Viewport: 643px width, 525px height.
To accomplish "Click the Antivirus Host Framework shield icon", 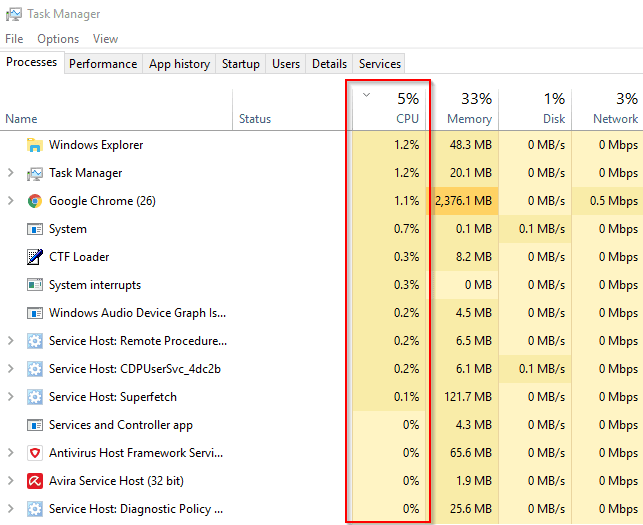I will pyautogui.click(x=35, y=453).
